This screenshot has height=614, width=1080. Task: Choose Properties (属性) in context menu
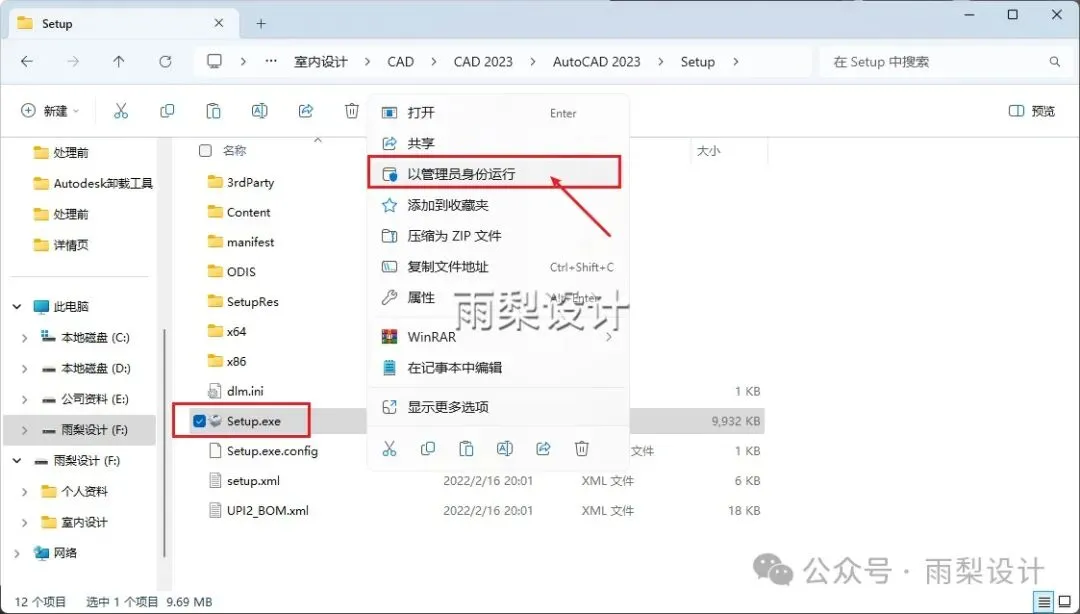coord(498,298)
